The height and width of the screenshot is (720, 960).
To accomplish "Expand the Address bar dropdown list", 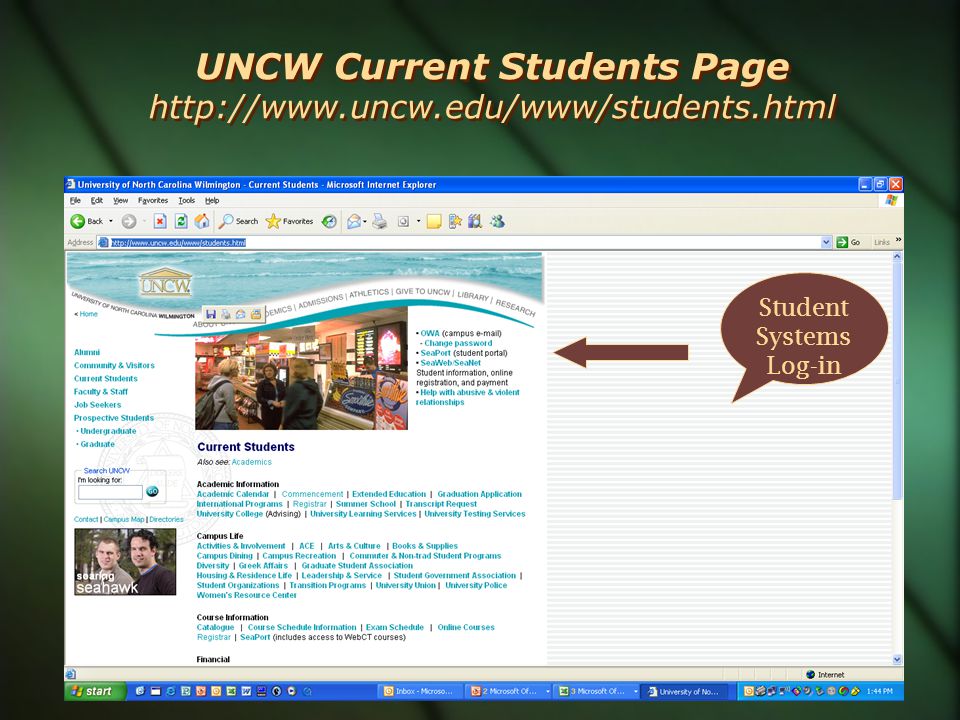I will click(826, 242).
